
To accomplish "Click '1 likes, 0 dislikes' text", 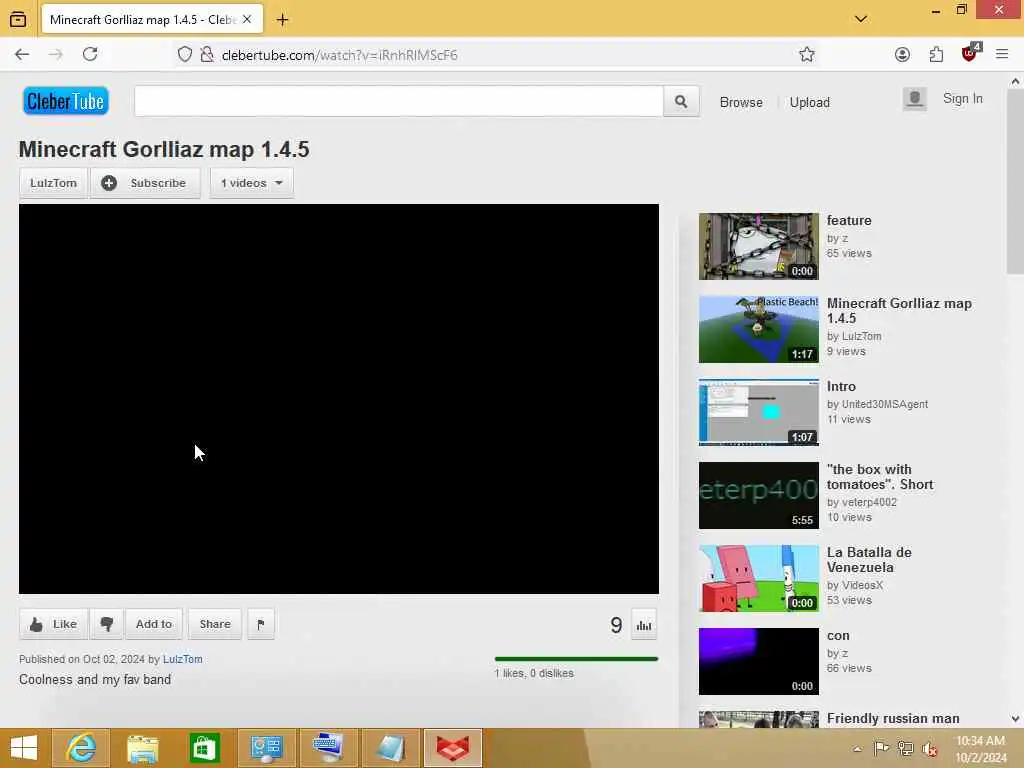I will pyautogui.click(x=534, y=673).
